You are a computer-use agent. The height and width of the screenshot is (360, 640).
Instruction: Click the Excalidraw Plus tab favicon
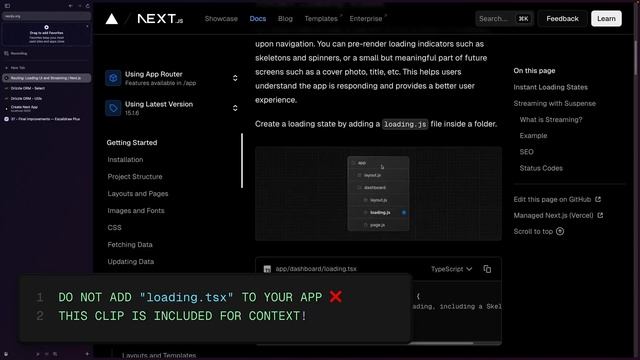click(x=6, y=119)
